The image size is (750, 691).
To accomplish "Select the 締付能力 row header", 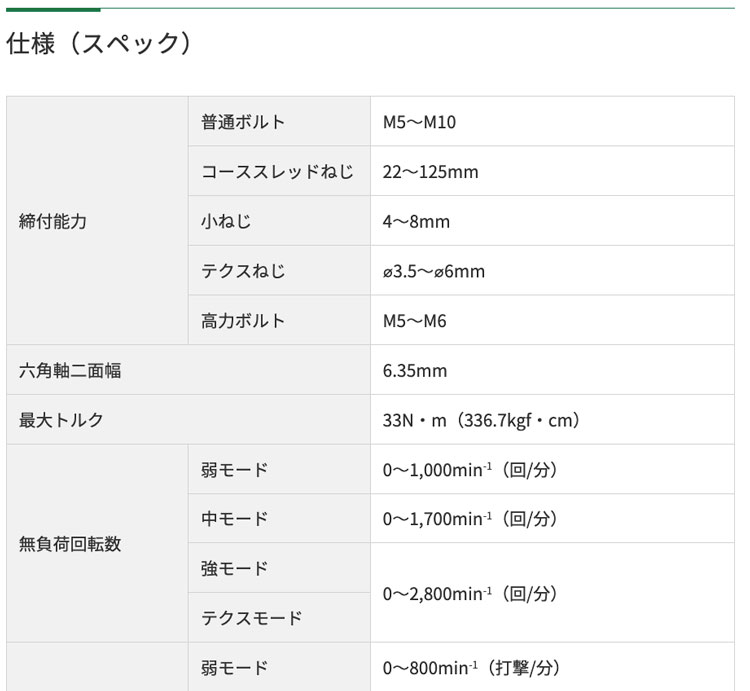I will point(53,221).
